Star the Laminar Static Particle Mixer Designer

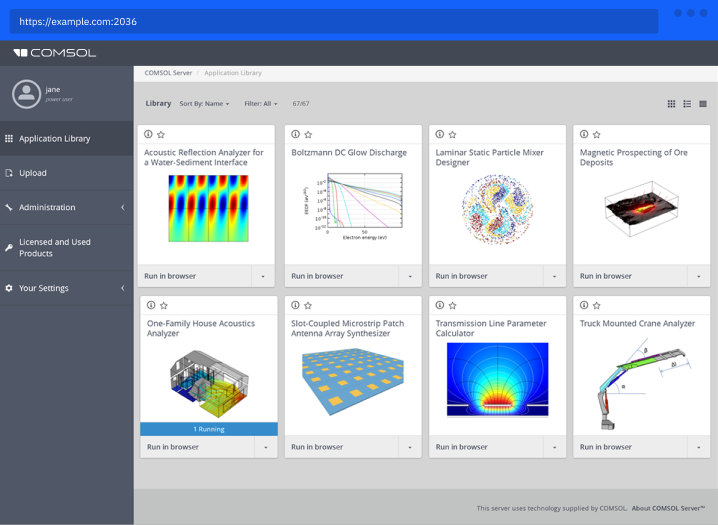tap(452, 135)
